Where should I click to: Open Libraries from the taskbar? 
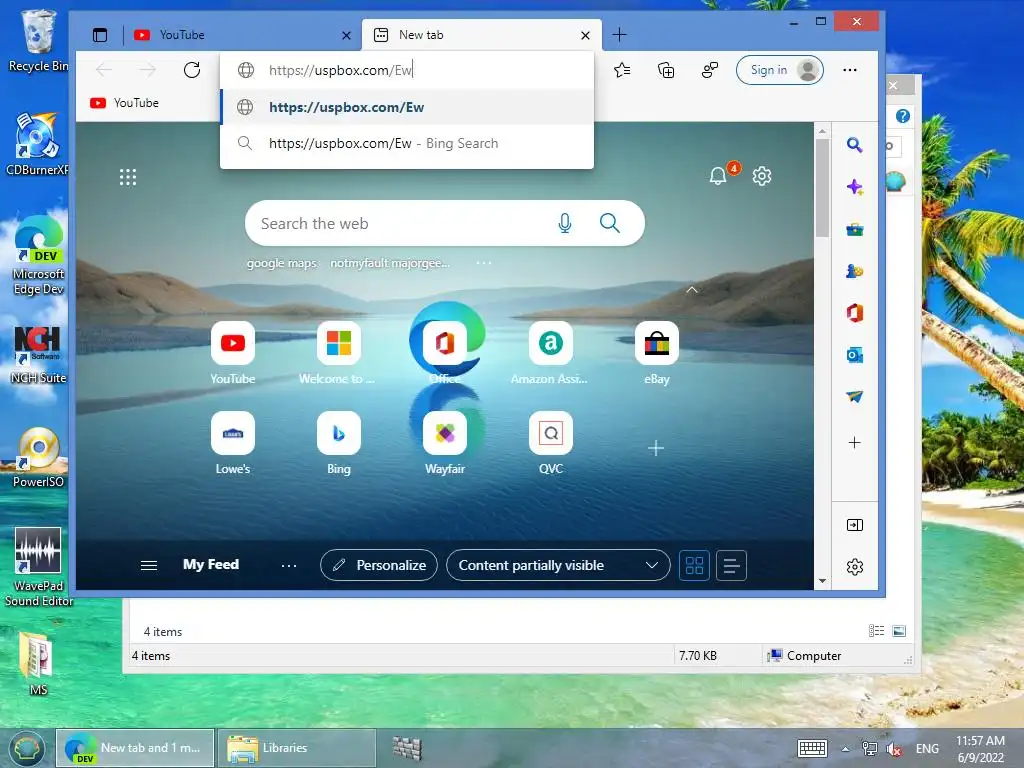coord(296,748)
